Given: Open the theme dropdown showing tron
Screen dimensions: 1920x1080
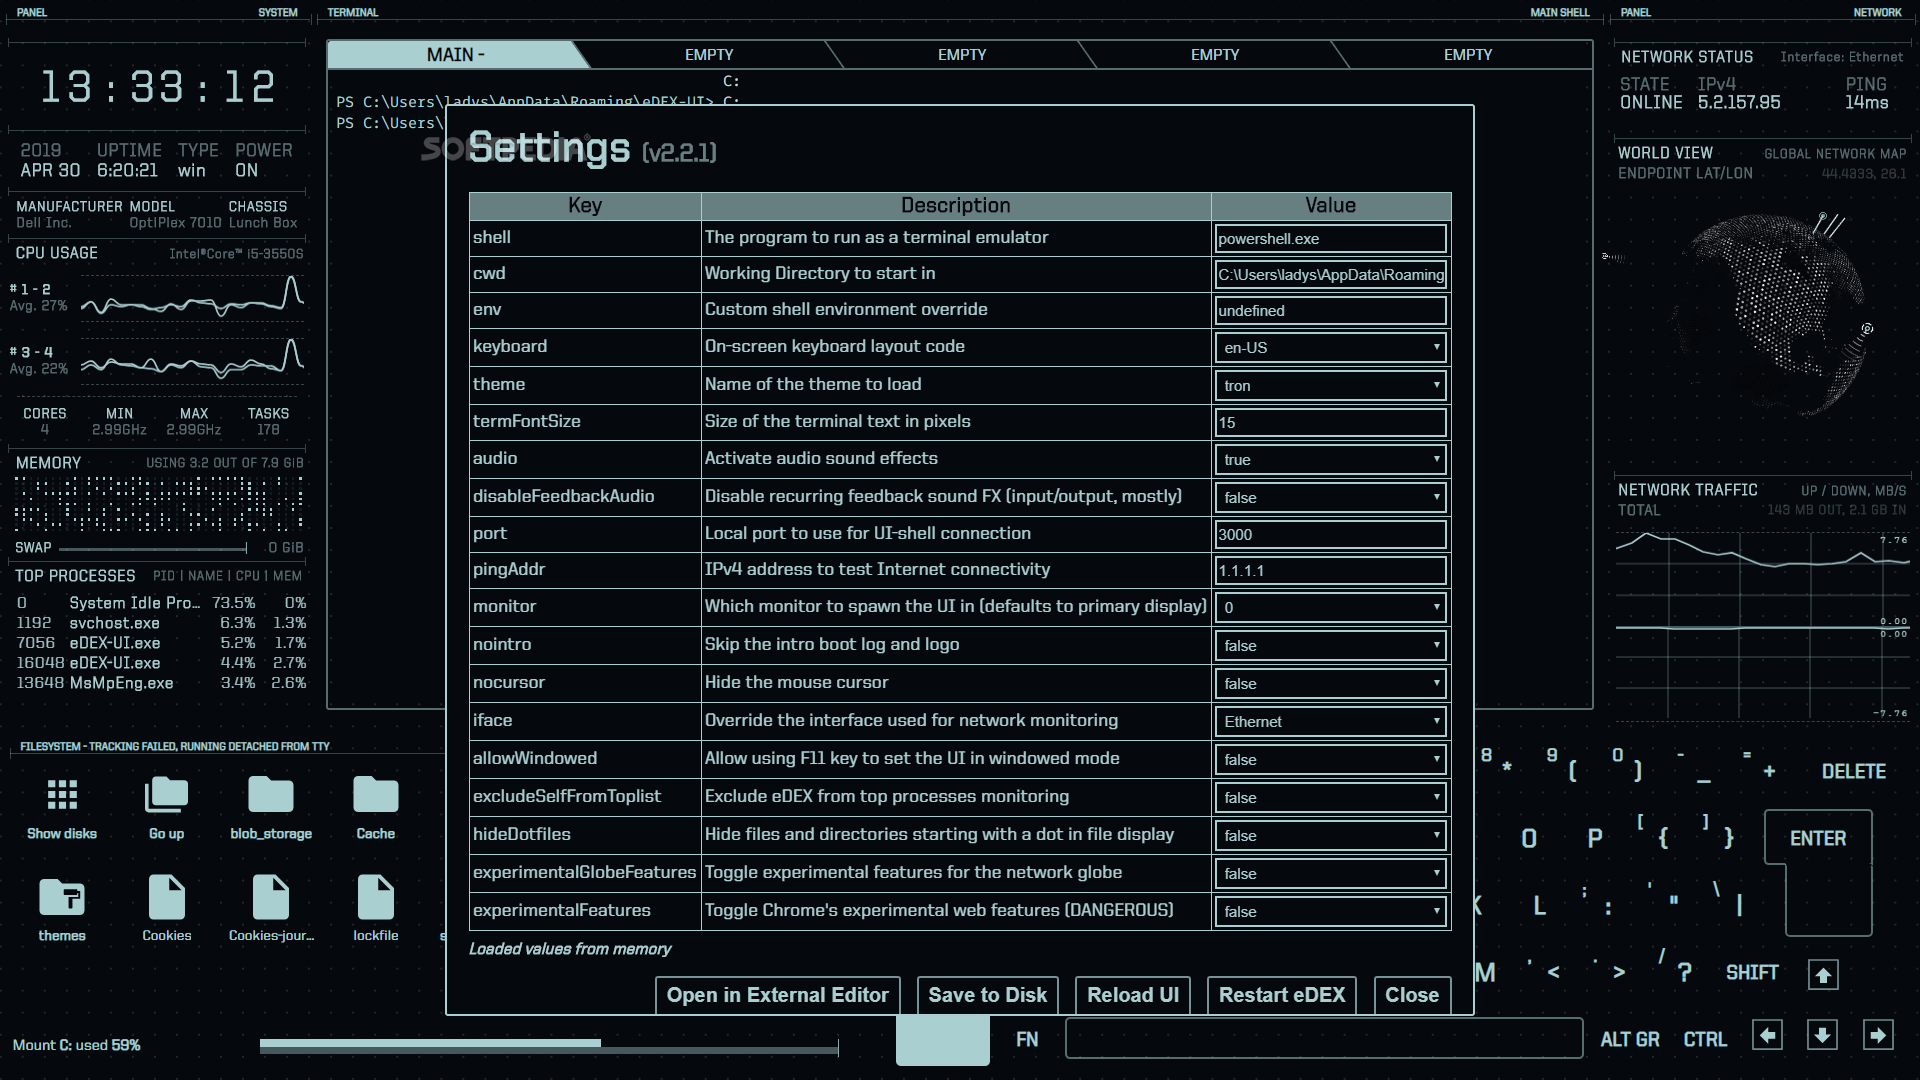Looking at the screenshot, I should 1331,386.
